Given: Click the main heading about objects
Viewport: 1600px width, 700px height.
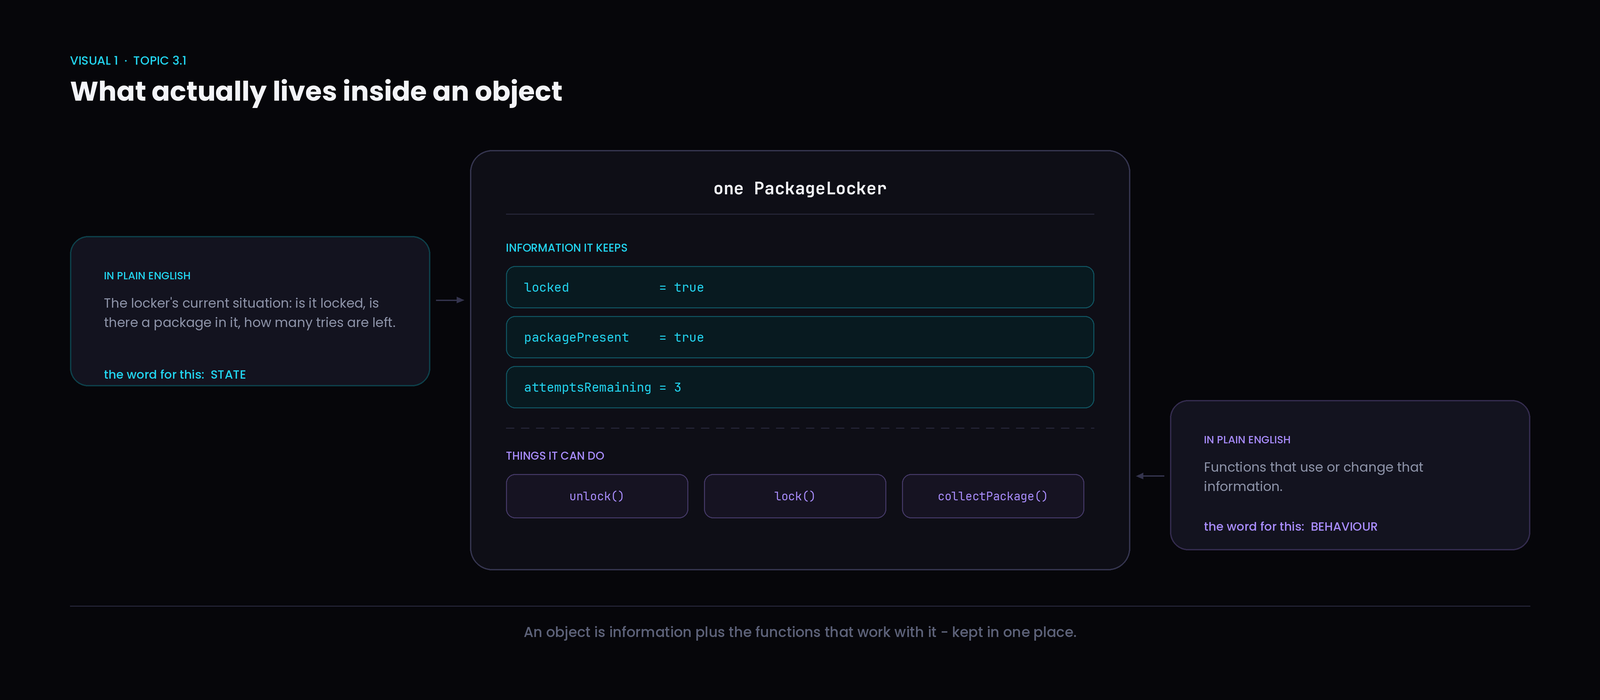Looking at the screenshot, I should 316,91.
